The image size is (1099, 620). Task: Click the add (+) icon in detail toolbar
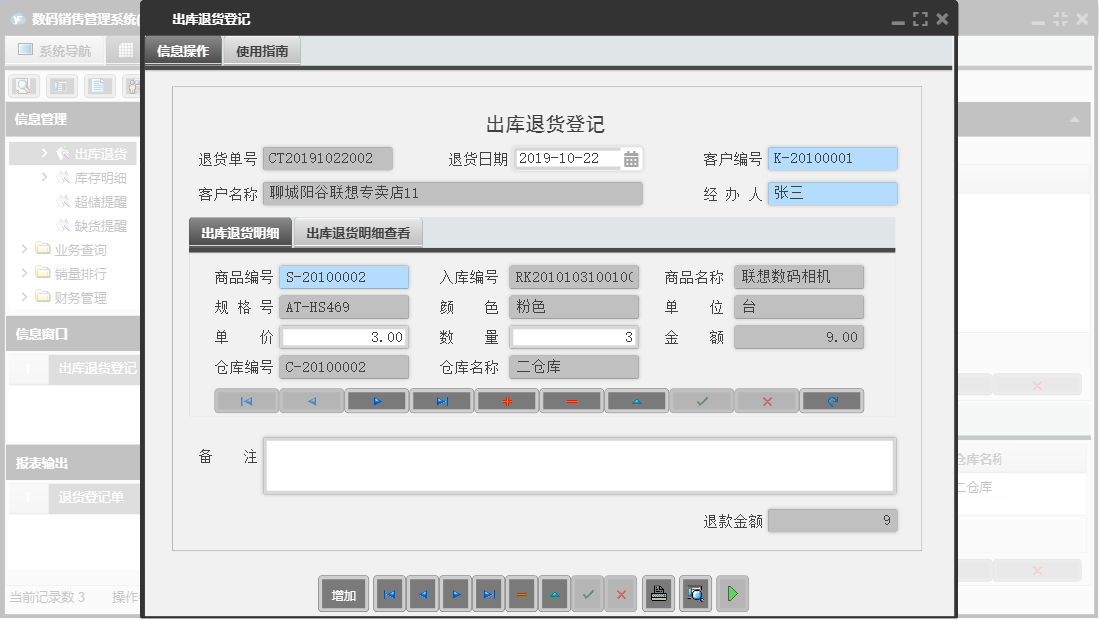point(506,400)
